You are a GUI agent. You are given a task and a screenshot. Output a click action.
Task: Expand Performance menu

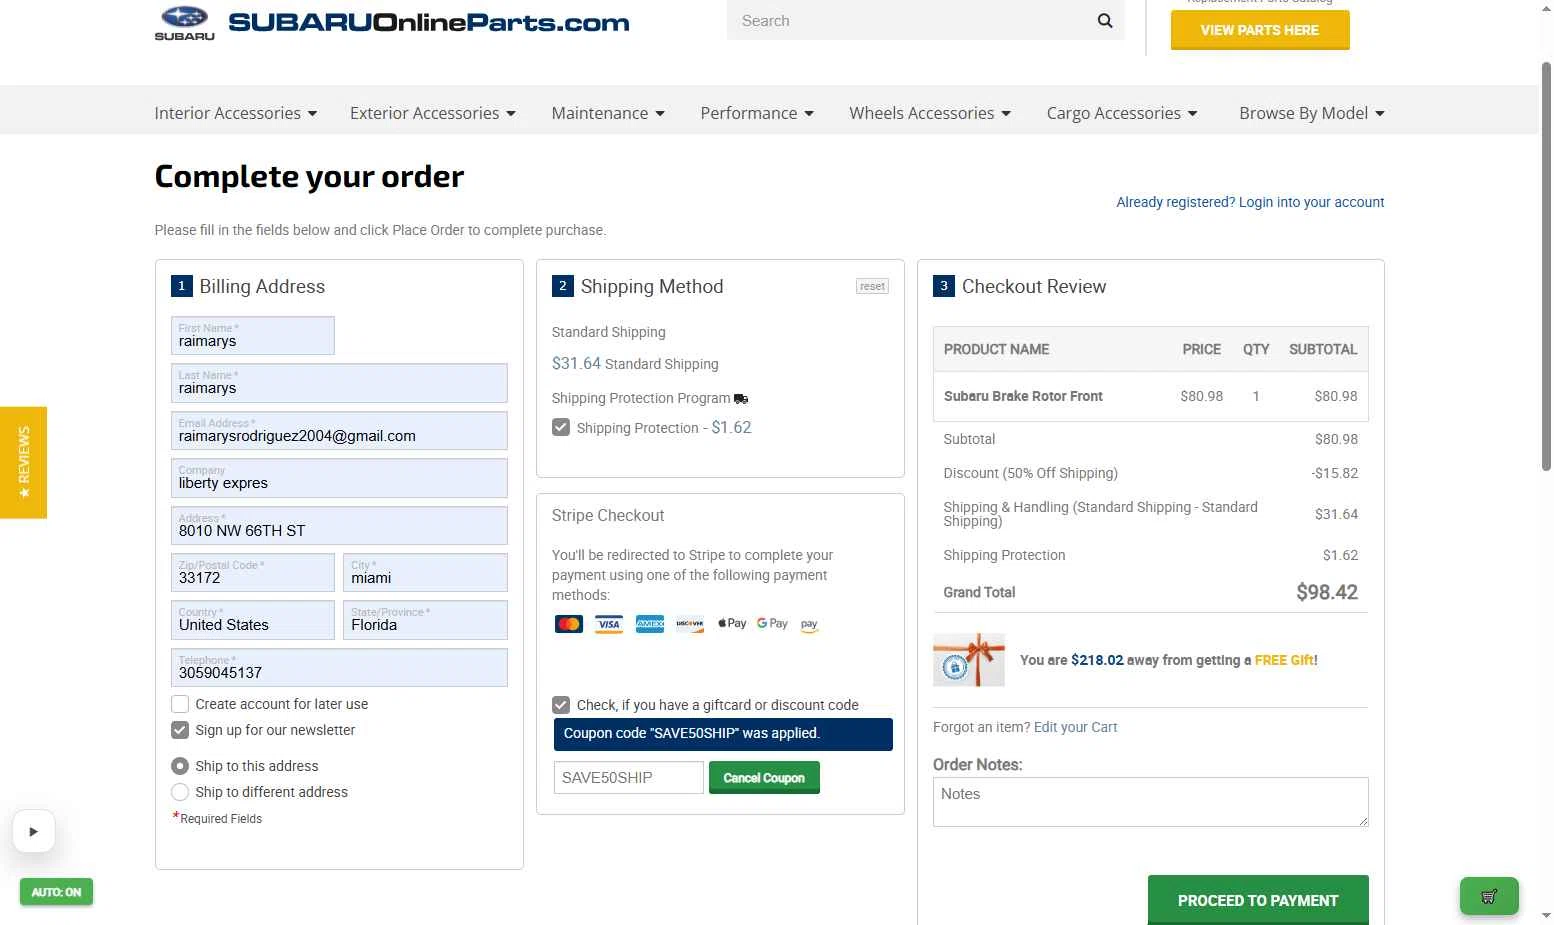coord(757,113)
